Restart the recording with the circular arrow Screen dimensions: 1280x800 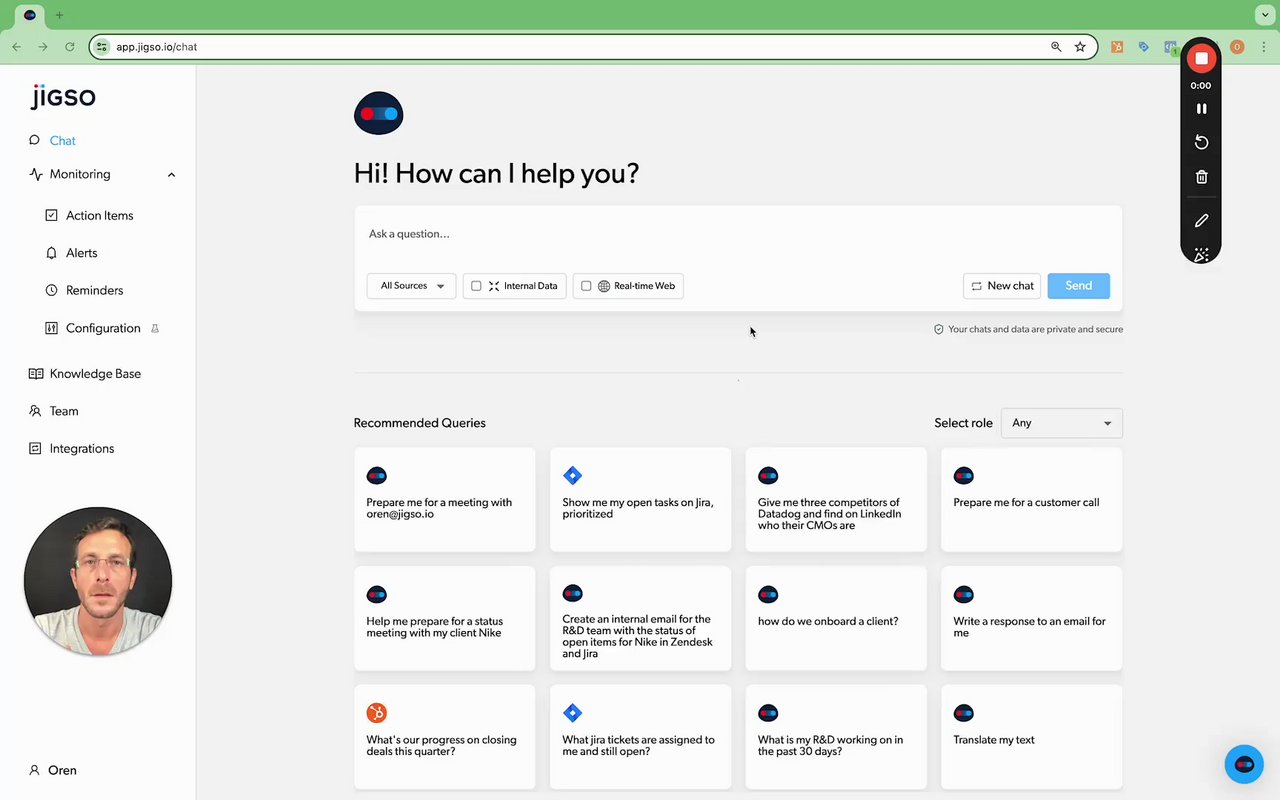click(x=1201, y=142)
